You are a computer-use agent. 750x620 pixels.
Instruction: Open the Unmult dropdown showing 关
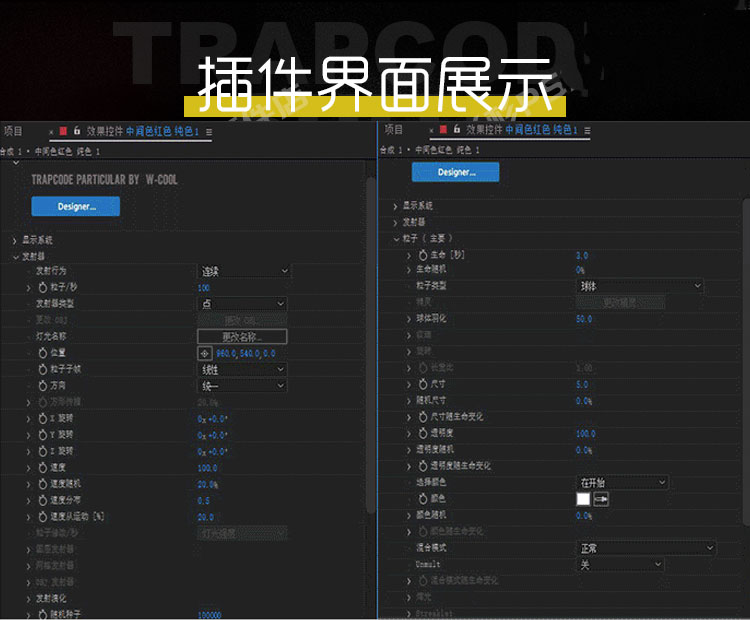(x=620, y=565)
